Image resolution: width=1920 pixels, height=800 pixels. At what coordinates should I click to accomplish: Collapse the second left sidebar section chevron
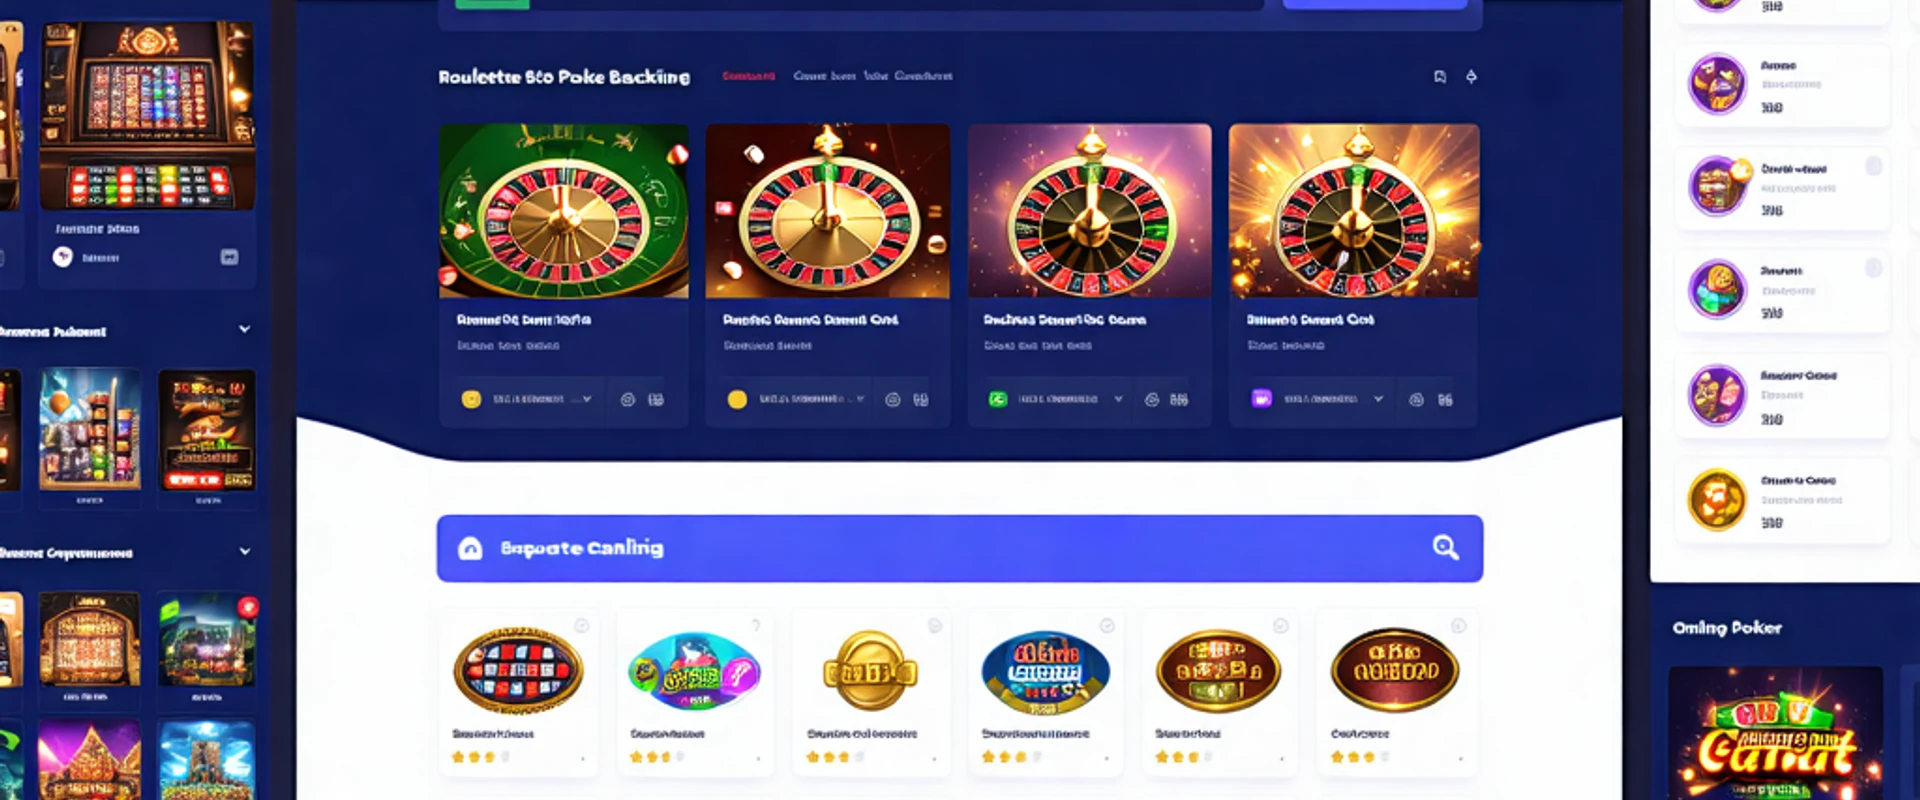coord(244,551)
